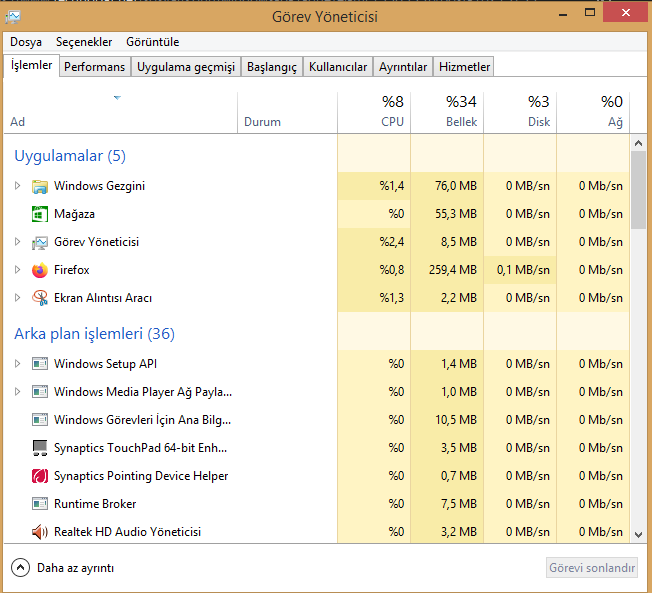652x593 pixels.
Task: Select Realtek HD Audio Yöneticisi name
Action: (127, 532)
